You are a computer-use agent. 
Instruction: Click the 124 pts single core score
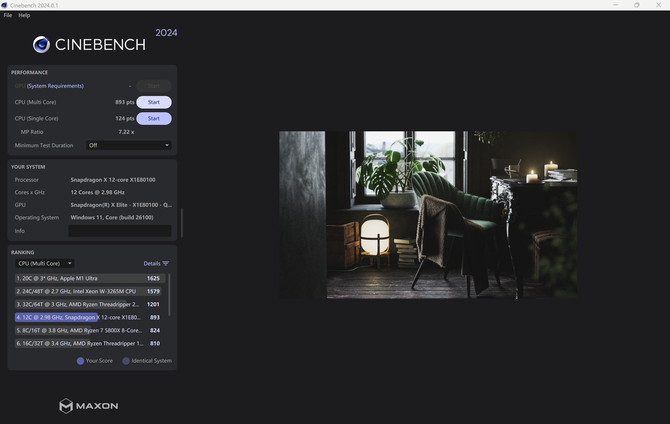(x=124, y=118)
